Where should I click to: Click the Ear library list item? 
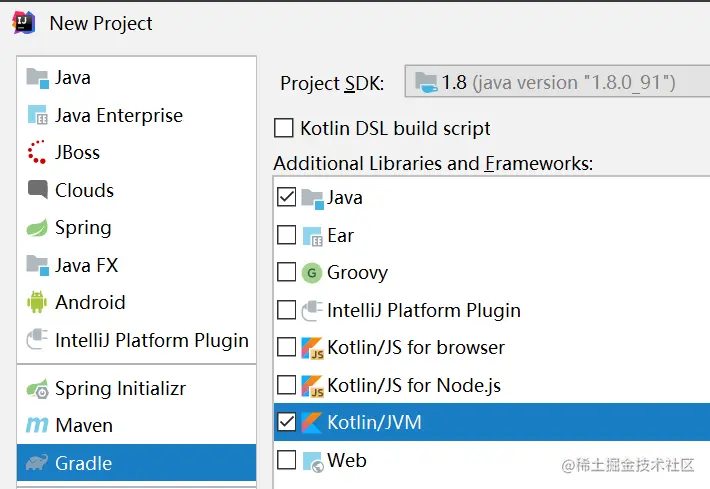coord(340,236)
